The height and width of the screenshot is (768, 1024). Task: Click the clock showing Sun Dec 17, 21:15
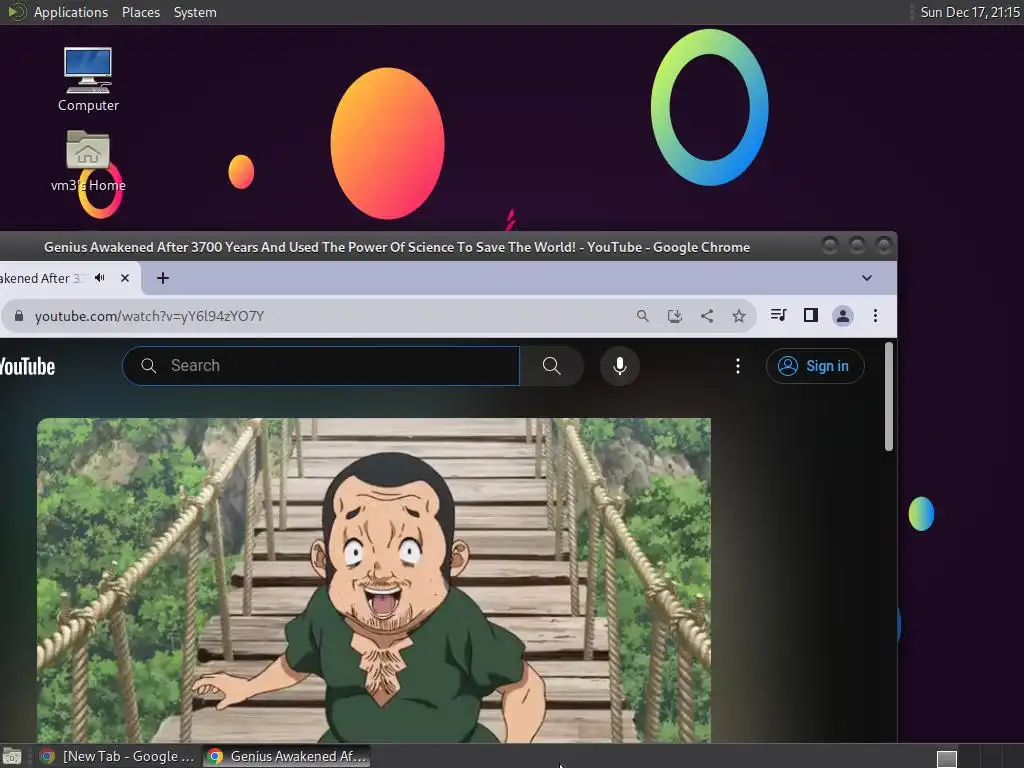[x=970, y=12]
